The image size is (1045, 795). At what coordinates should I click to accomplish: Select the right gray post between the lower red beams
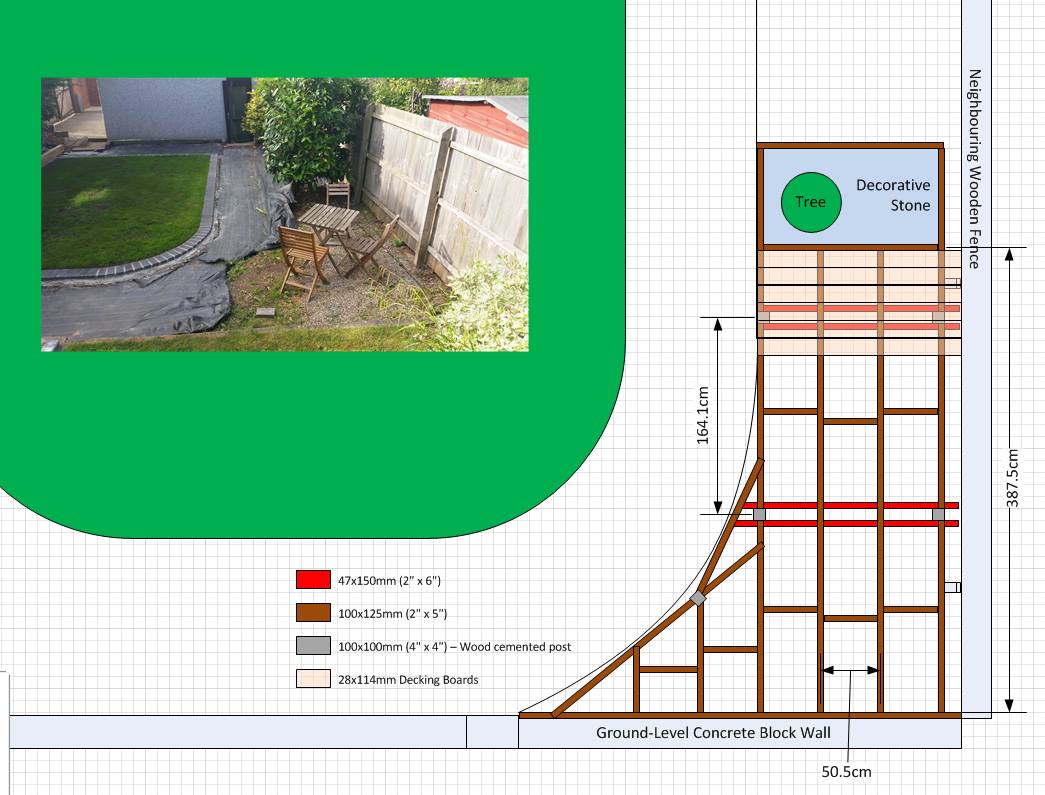(938, 514)
